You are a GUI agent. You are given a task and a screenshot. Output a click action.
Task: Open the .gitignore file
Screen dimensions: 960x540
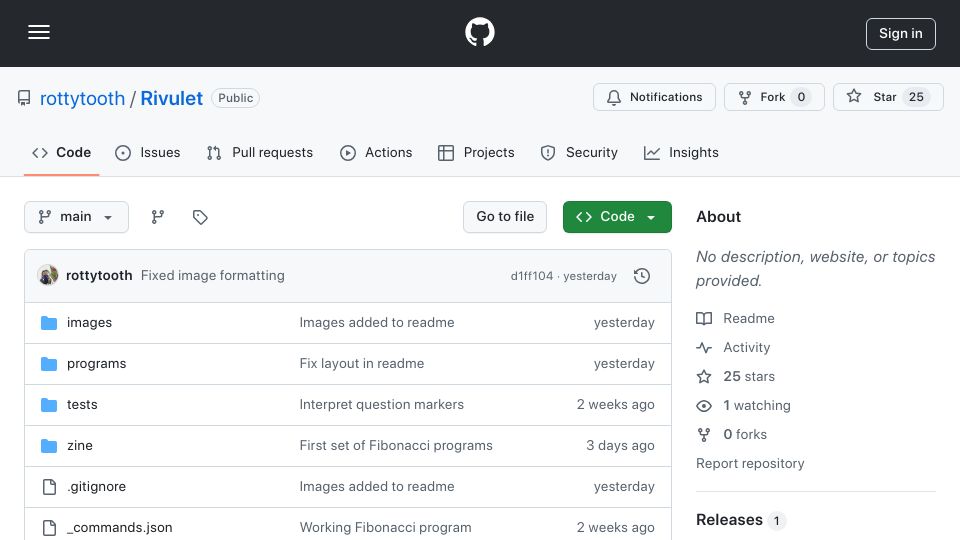point(96,487)
